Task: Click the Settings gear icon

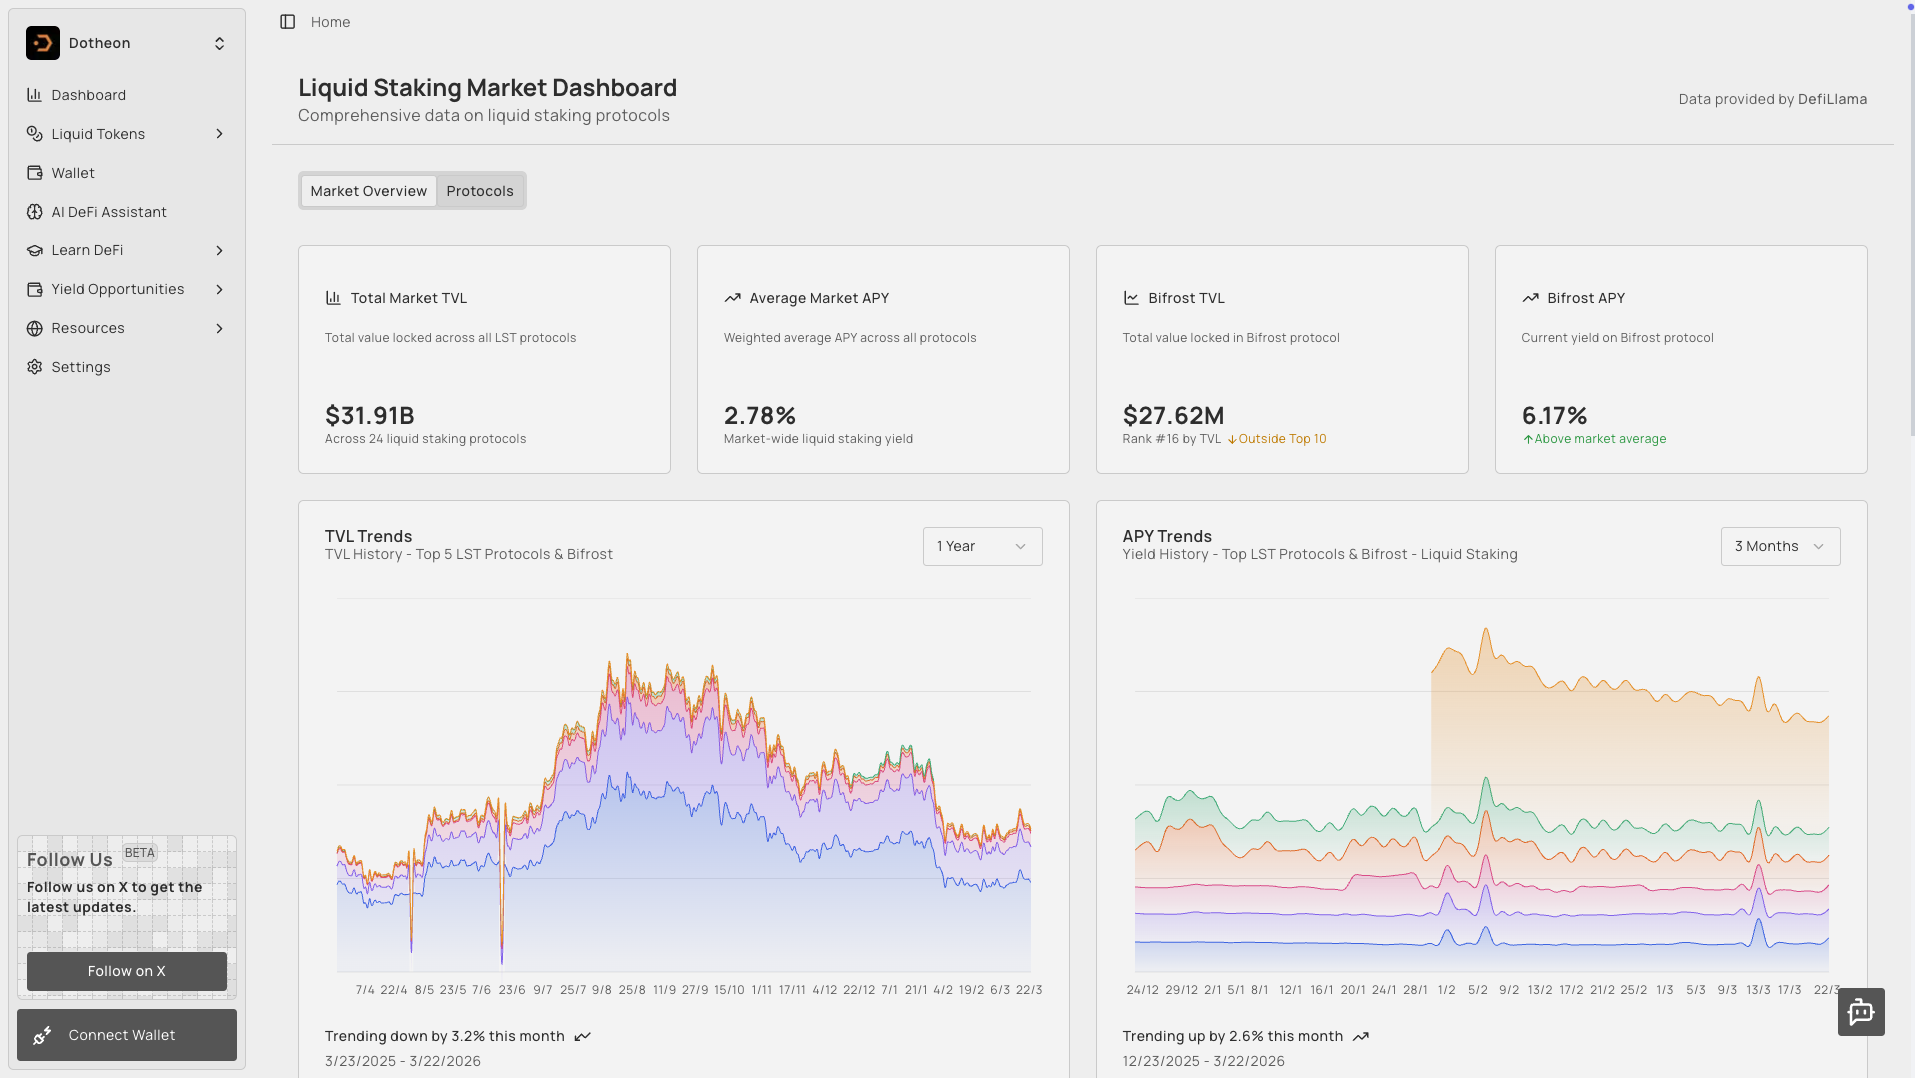Action: click(35, 367)
